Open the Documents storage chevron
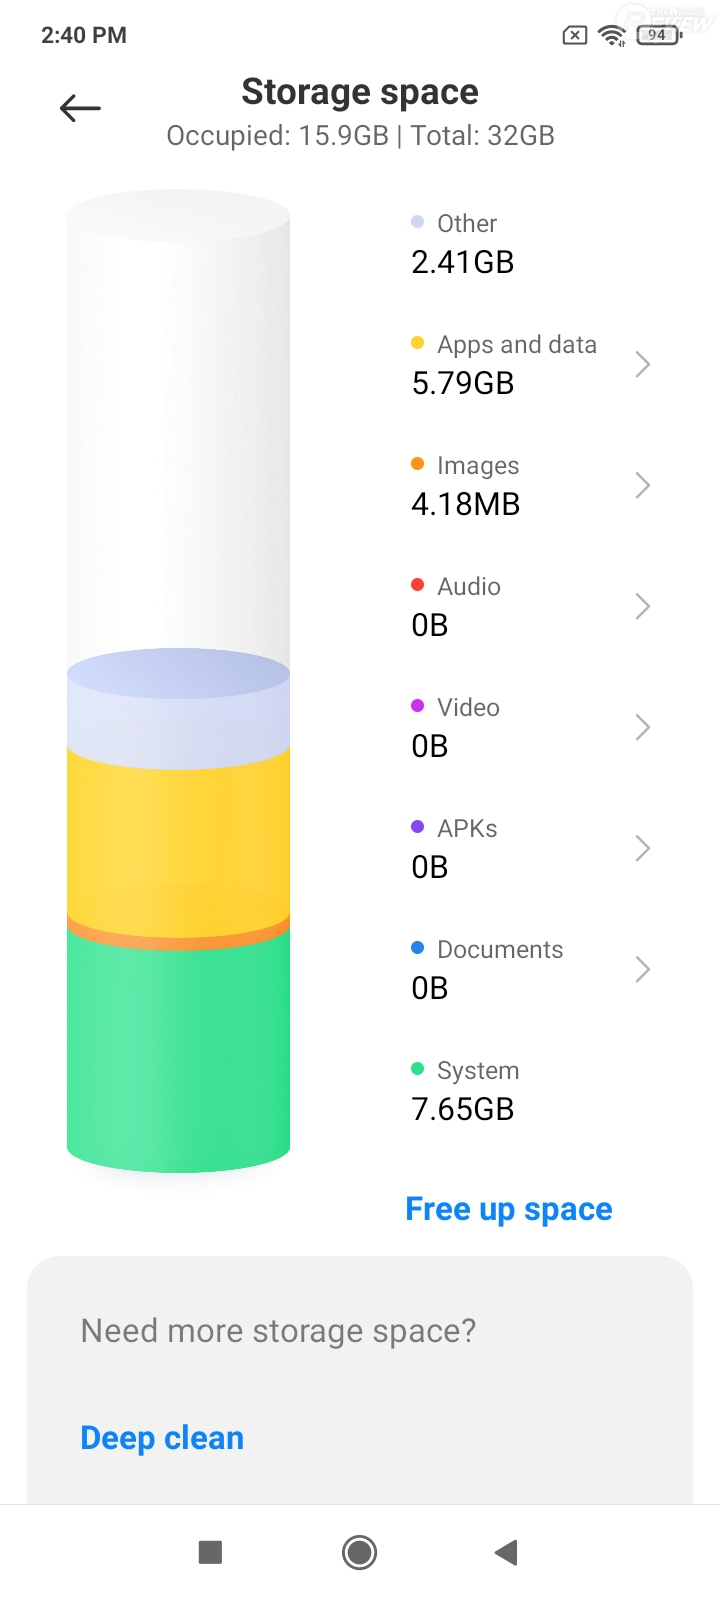Image resolution: width=720 pixels, height=1600 pixels. (x=643, y=969)
